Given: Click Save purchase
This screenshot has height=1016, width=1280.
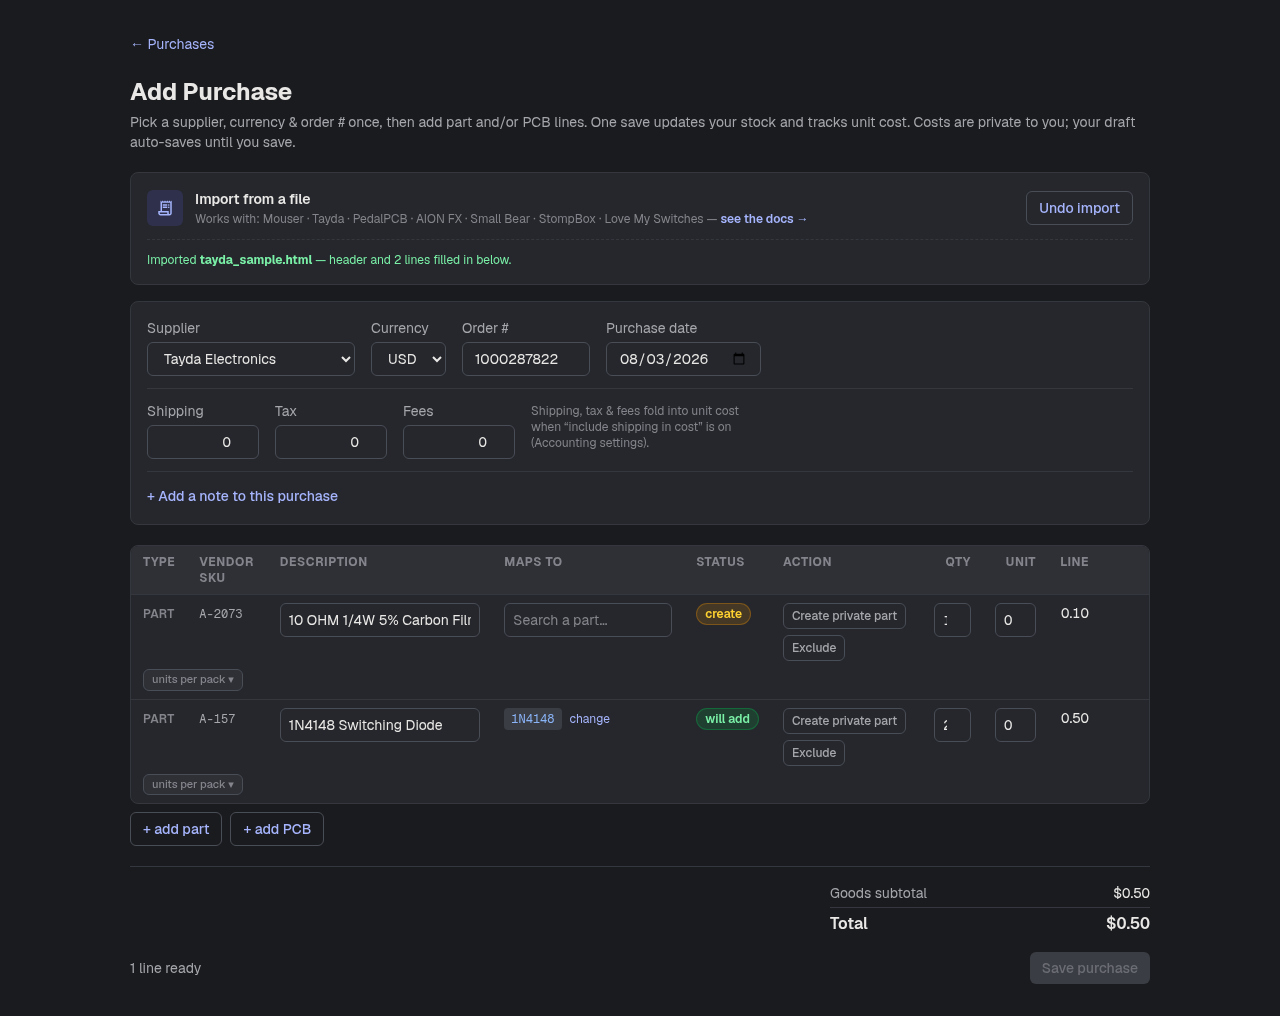Looking at the screenshot, I should [1090, 968].
